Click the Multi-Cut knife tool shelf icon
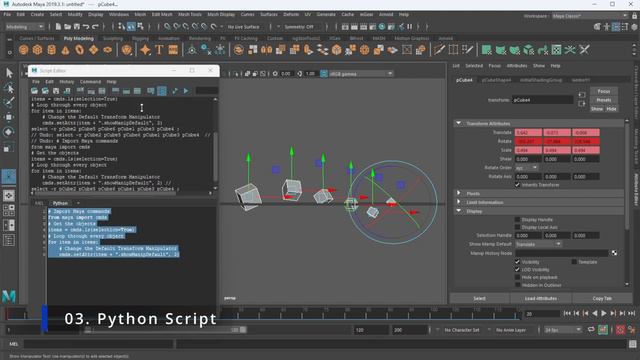The image size is (640, 360). tap(439, 50)
